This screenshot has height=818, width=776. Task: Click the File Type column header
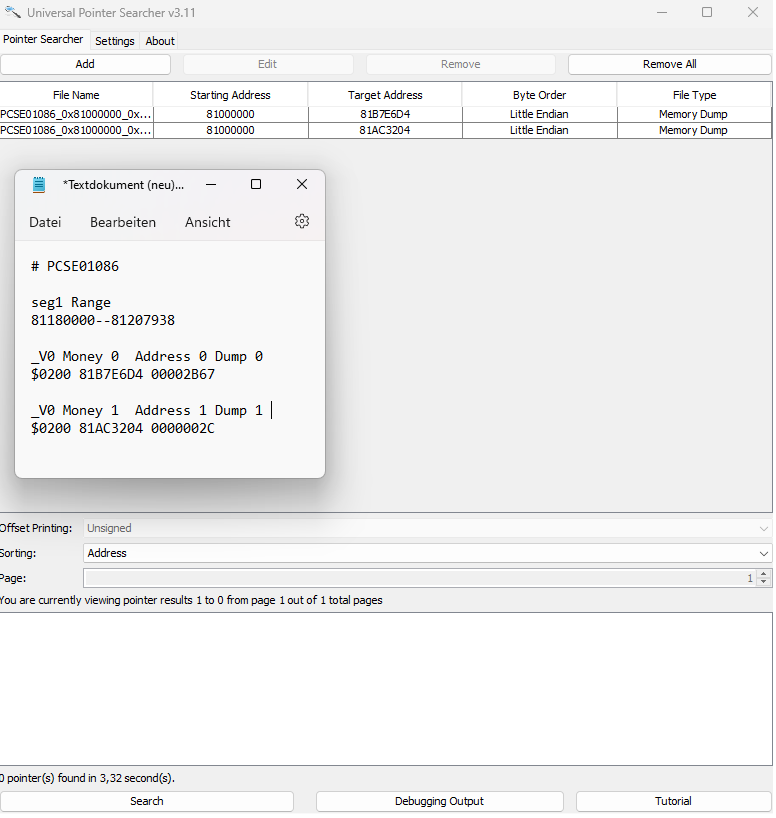(694, 95)
